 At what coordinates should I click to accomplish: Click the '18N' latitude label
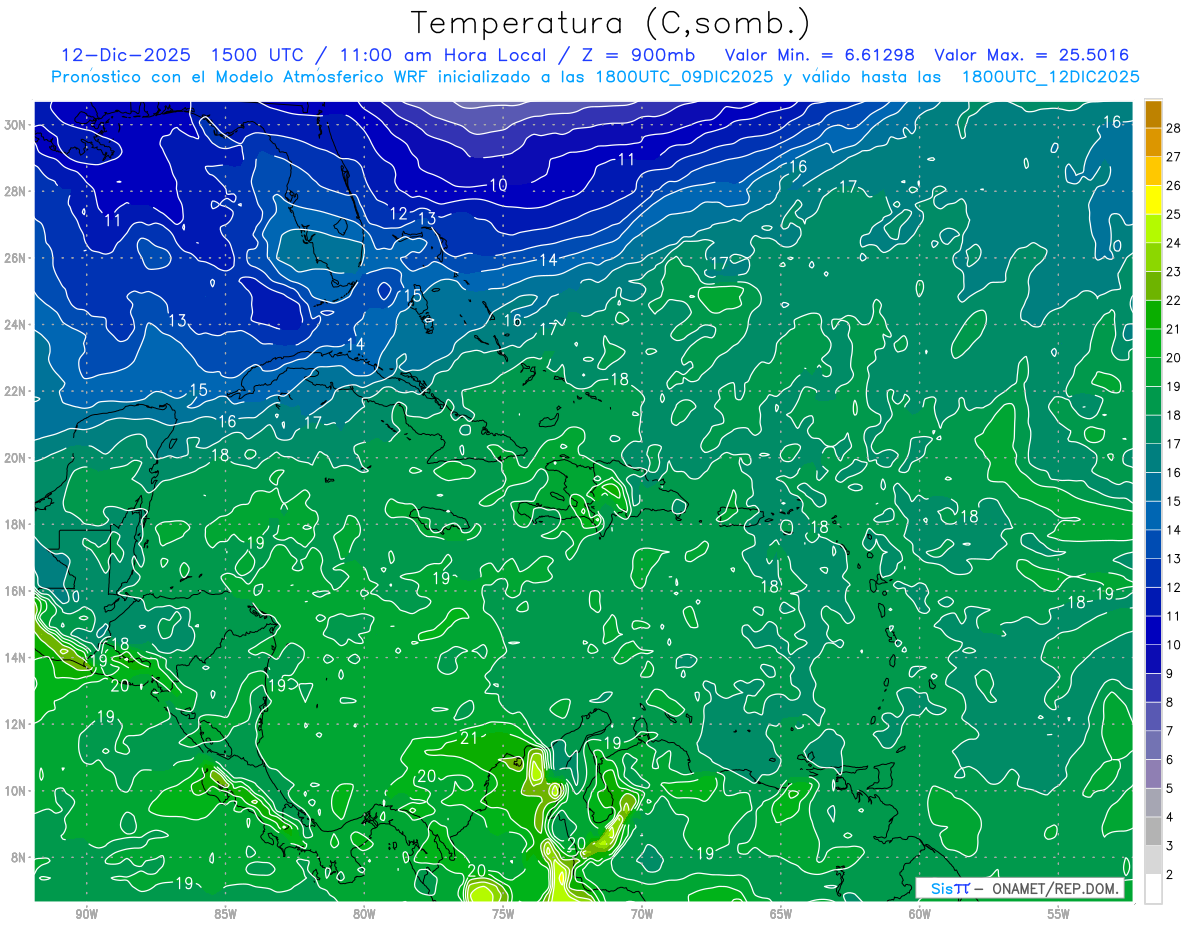click(15, 524)
